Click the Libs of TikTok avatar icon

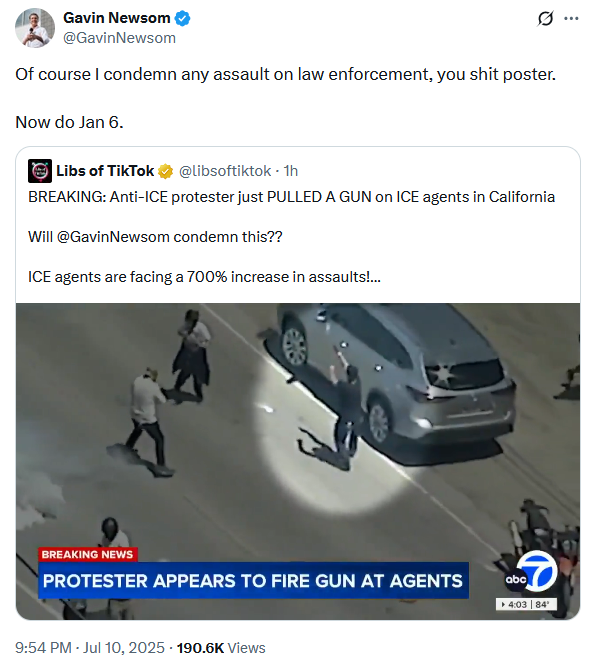(x=40, y=171)
